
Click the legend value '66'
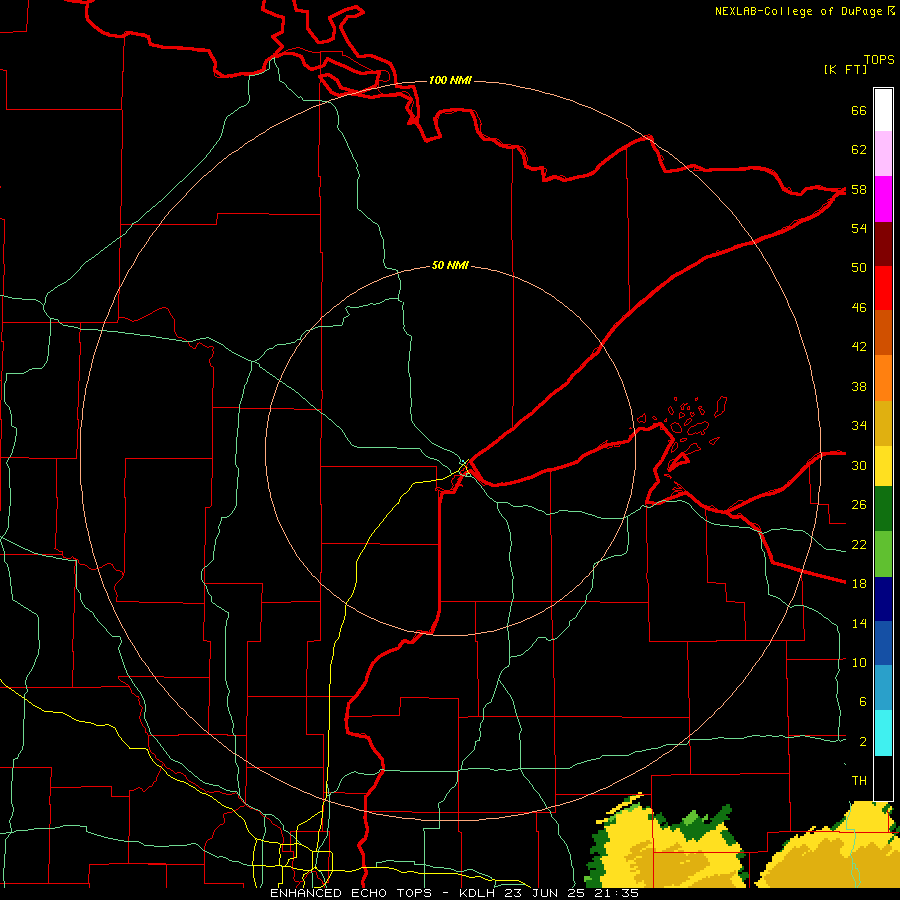coord(859,110)
